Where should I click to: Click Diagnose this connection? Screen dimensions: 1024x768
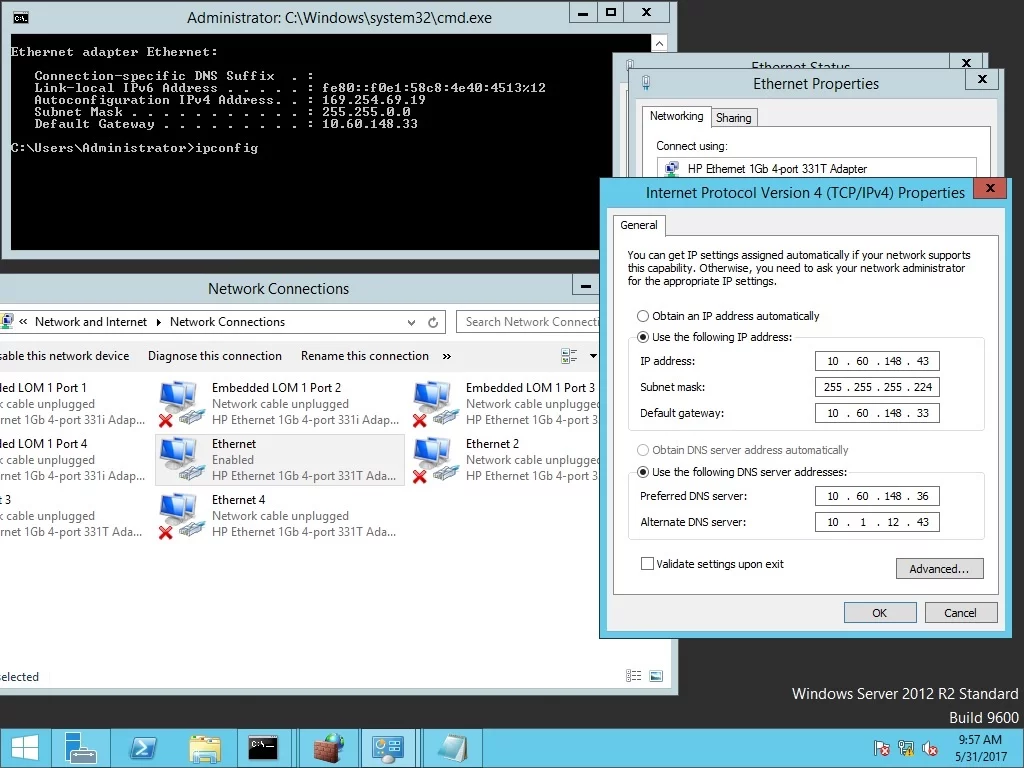pos(215,356)
